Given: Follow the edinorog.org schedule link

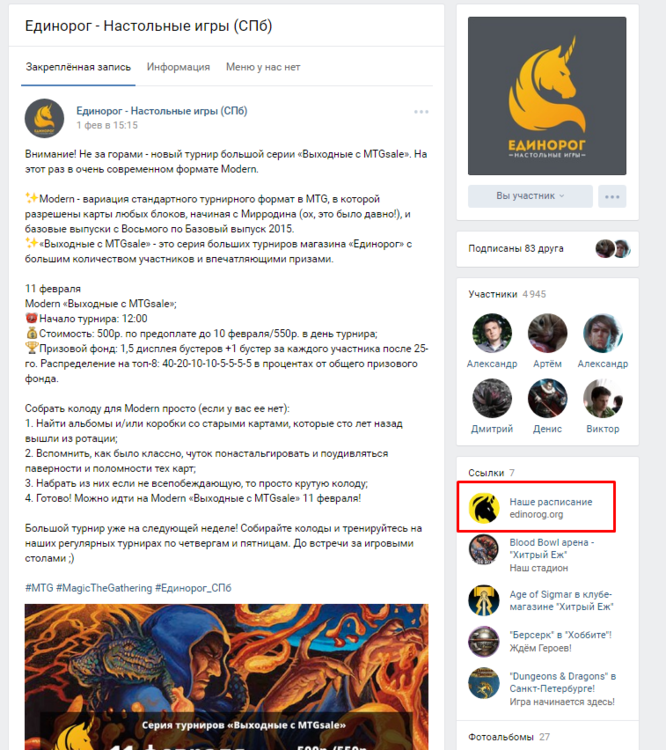Looking at the screenshot, I should pyautogui.click(x=536, y=515).
